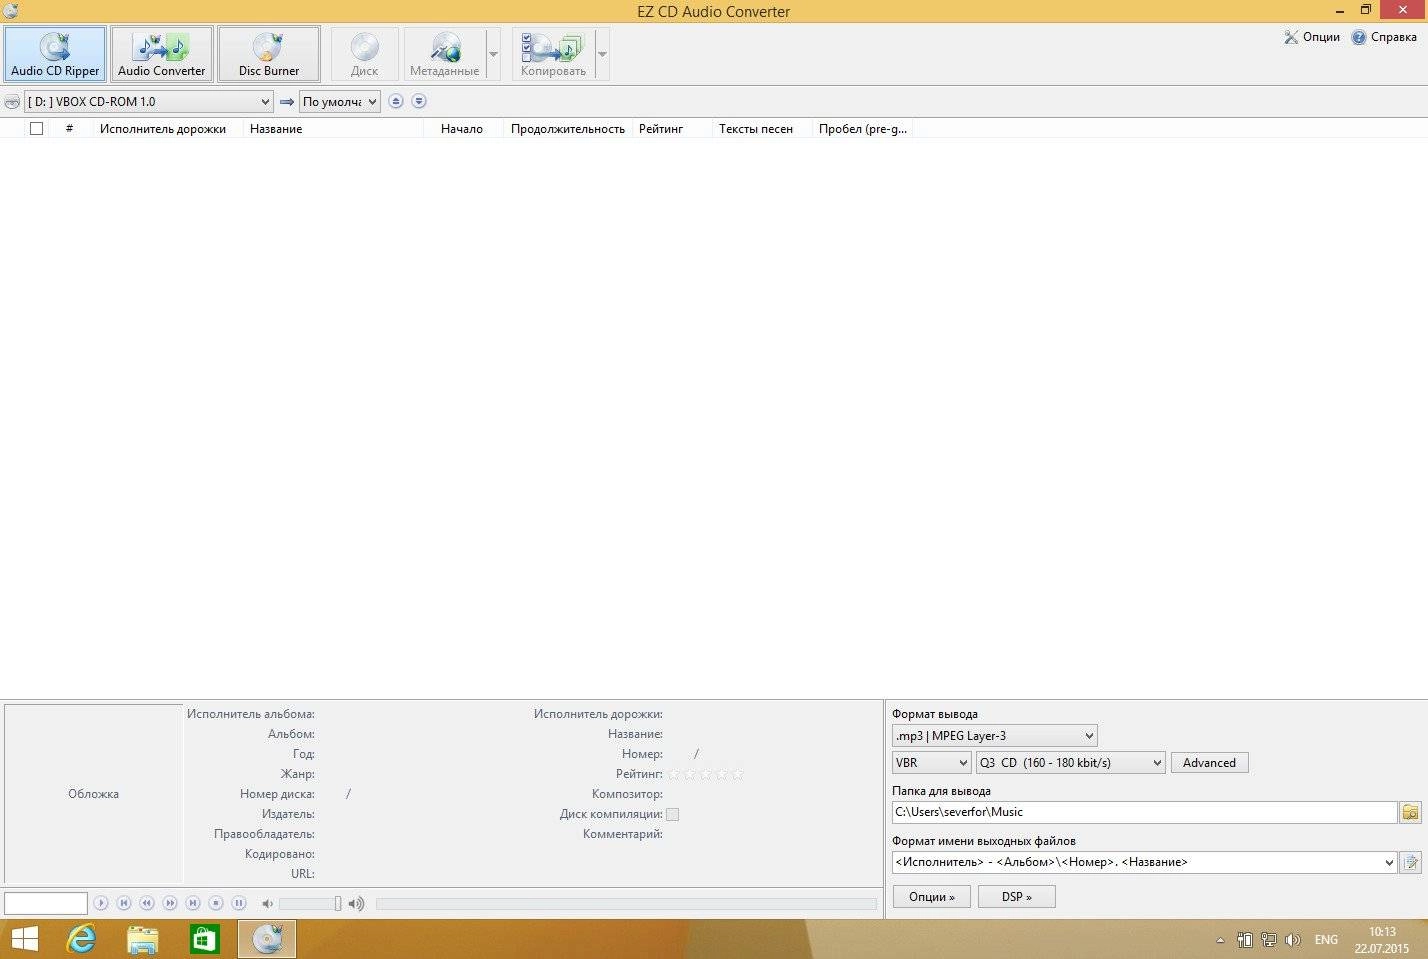Browse output folder via folder icon
Viewport: 1428px width, 959px height.
tap(1410, 812)
